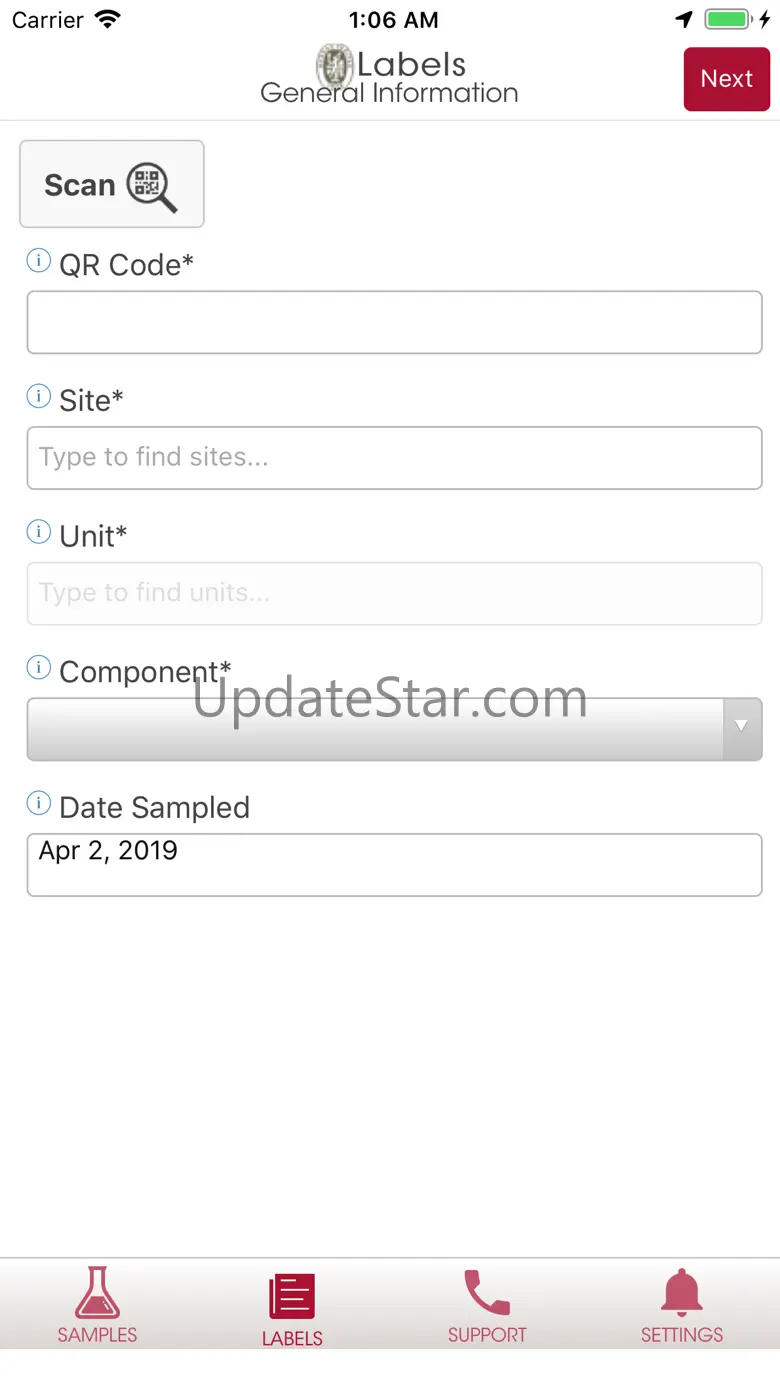Open the Date Sampled date picker
Screen dimensions: 780x1387
tap(394, 865)
